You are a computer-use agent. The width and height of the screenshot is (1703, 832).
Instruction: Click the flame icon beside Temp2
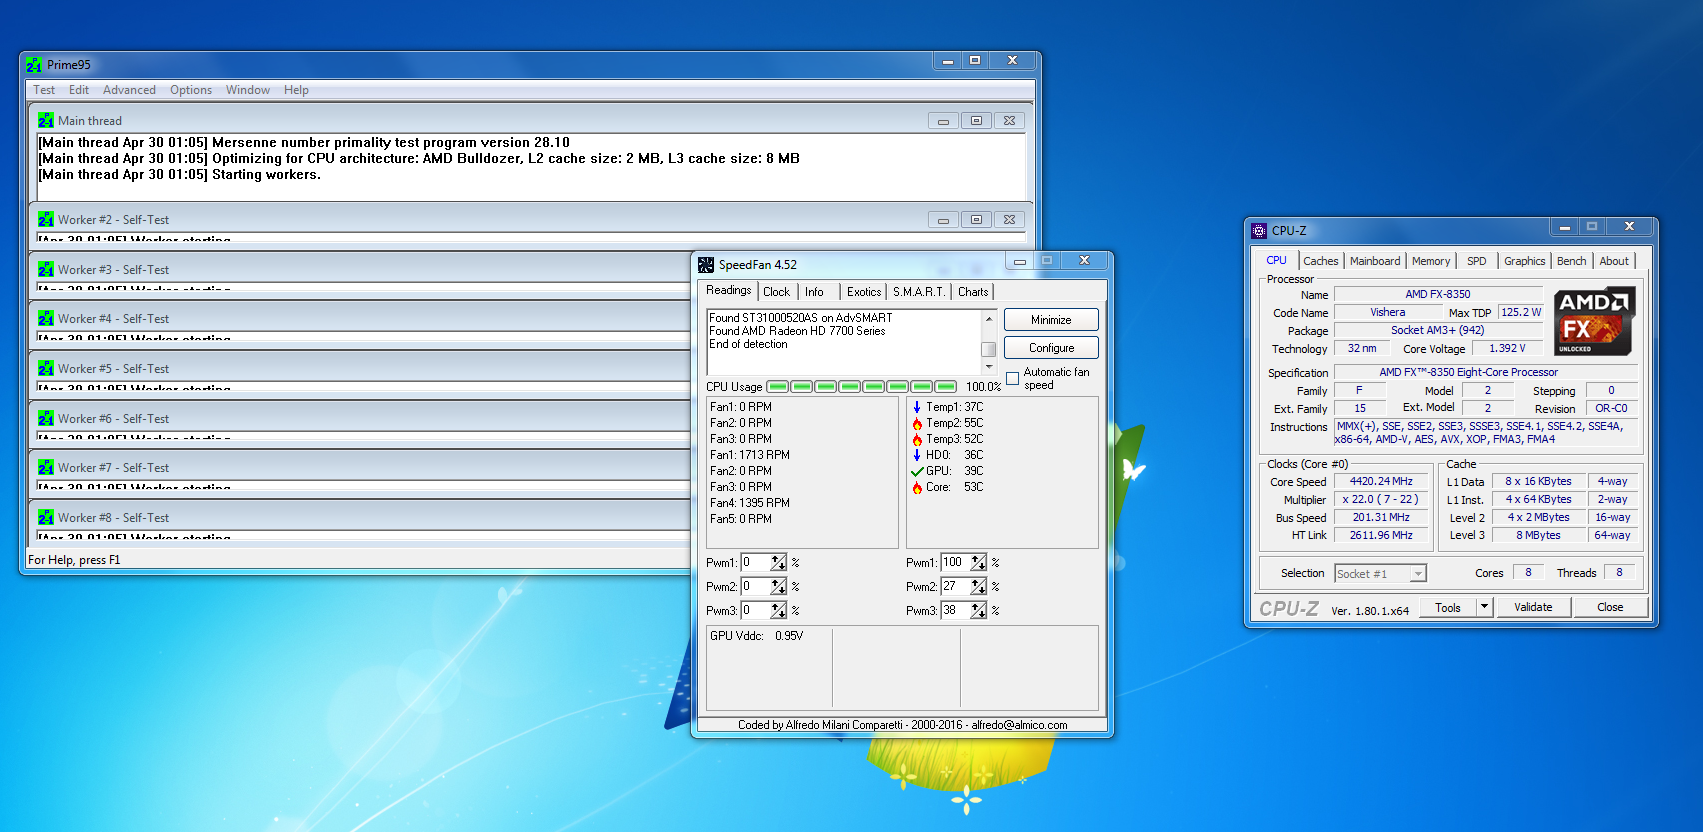[917, 423]
